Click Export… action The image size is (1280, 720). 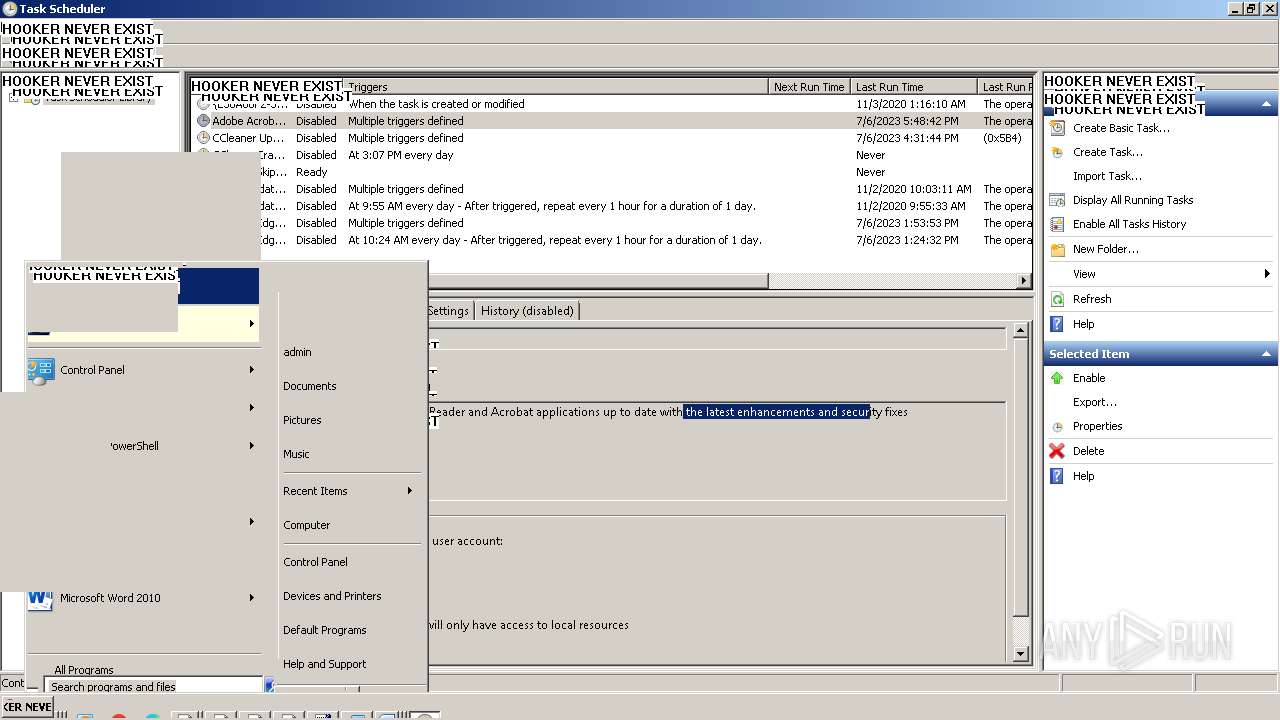[1095, 402]
